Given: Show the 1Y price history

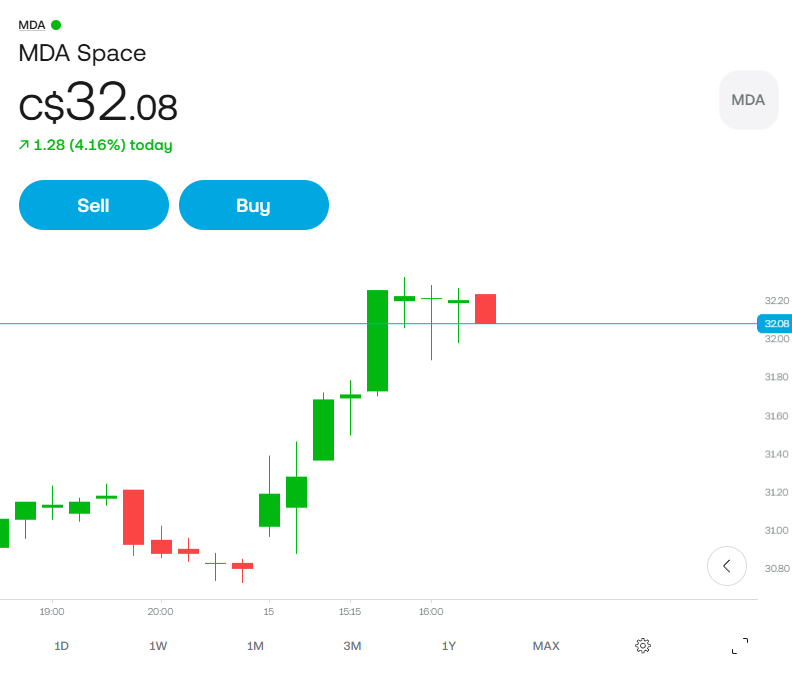Looking at the screenshot, I should [x=449, y=646].
